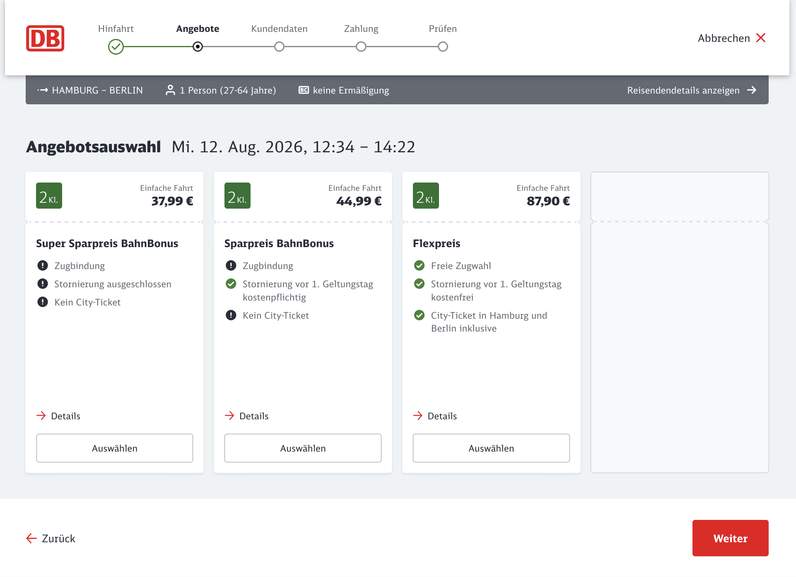Click the warning icon by Sparpreis BahnBonus Kein City-Ticket

pos(231,315)
